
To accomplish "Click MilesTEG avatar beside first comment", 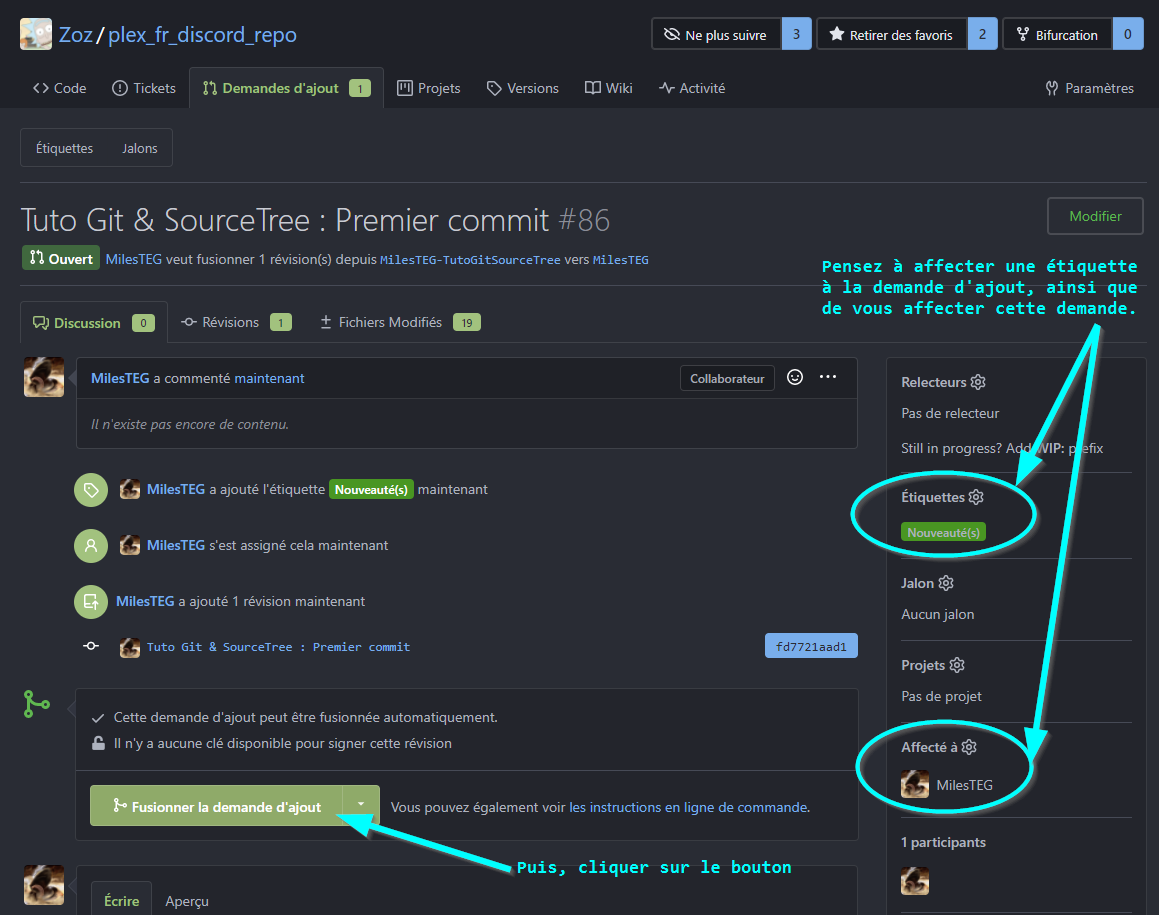I will click(x=44, y=377).
